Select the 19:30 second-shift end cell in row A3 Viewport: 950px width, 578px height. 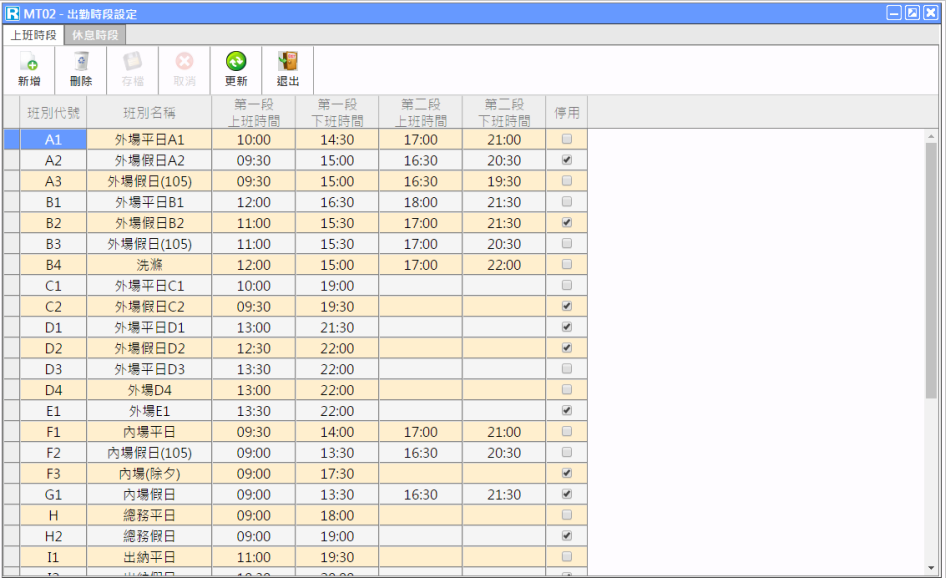[x=504, y=181]
